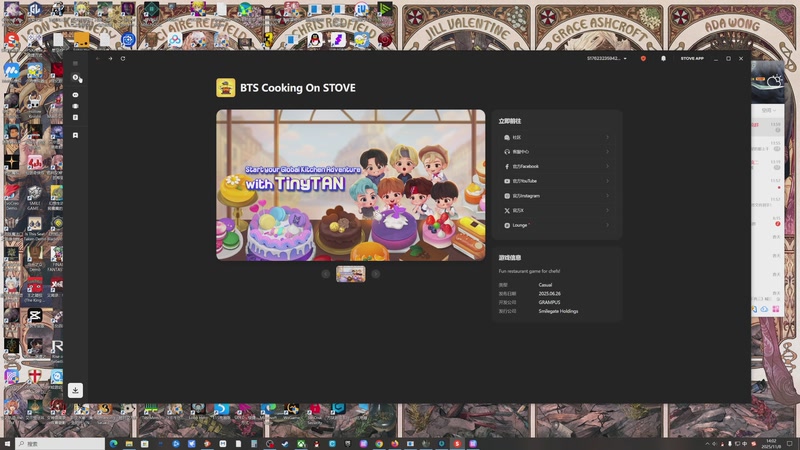
Task: Open the STOVE home icon in sidebar
Action: tap(76, 77)
